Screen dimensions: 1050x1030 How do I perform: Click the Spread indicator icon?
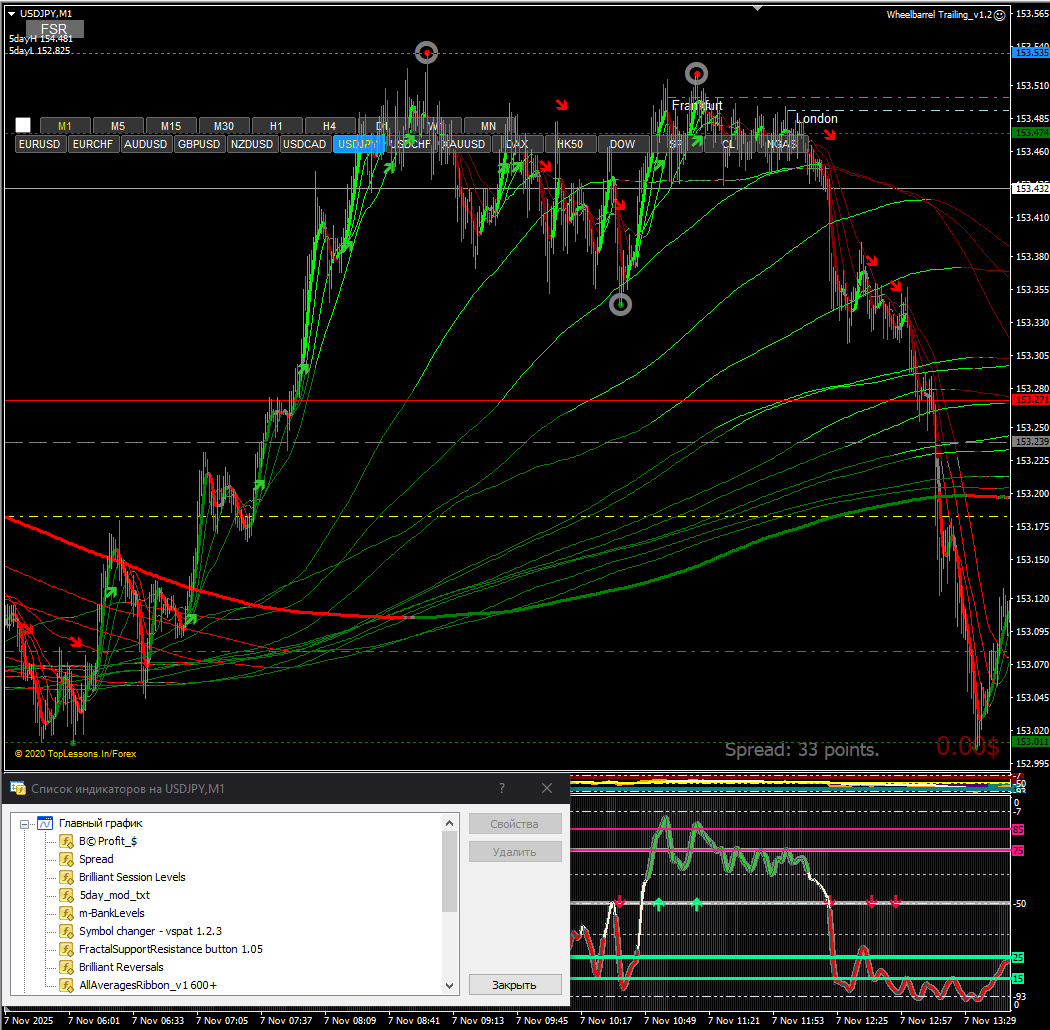coord(66,859)
